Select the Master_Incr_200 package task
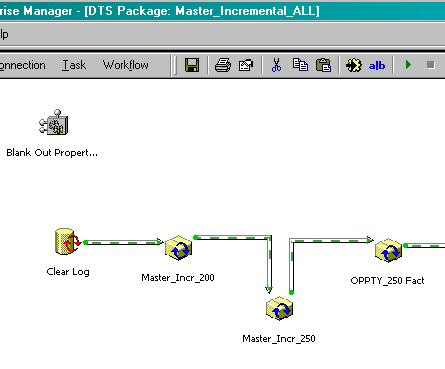 (x=178, y=248)
